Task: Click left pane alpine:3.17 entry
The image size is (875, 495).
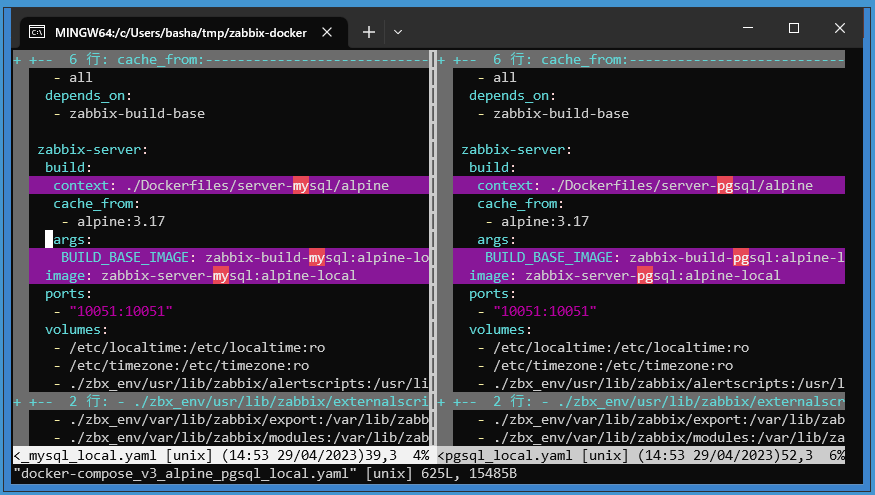Action: pos(121,222)
